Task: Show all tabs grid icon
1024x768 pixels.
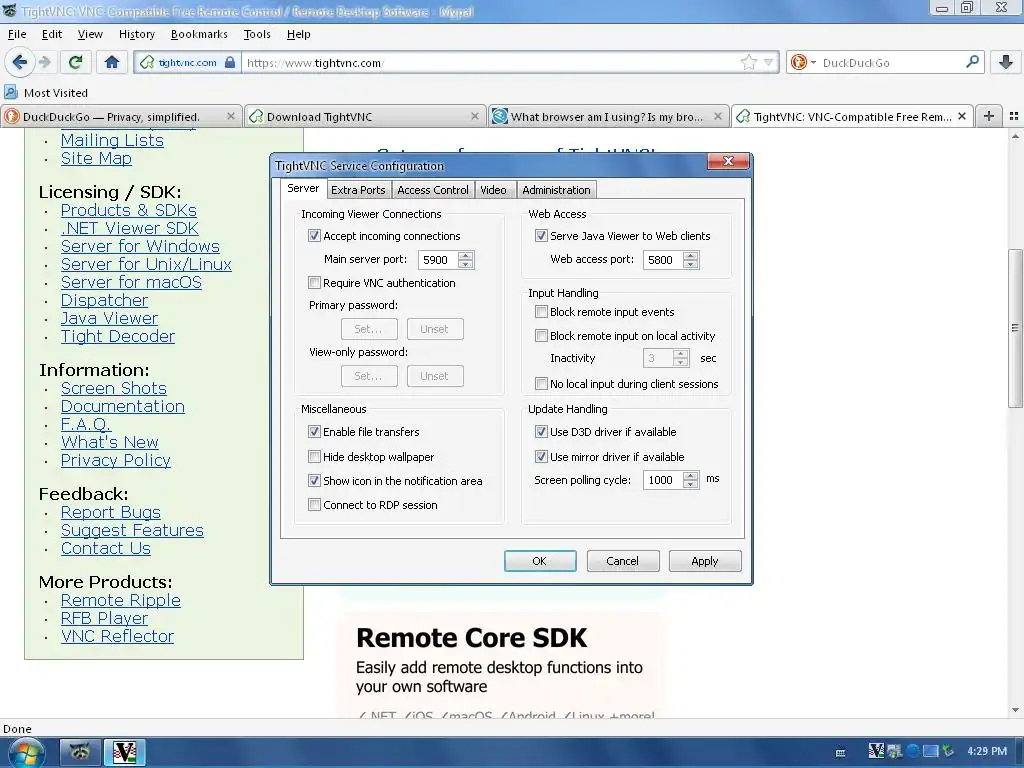Action: (1014, 116)
